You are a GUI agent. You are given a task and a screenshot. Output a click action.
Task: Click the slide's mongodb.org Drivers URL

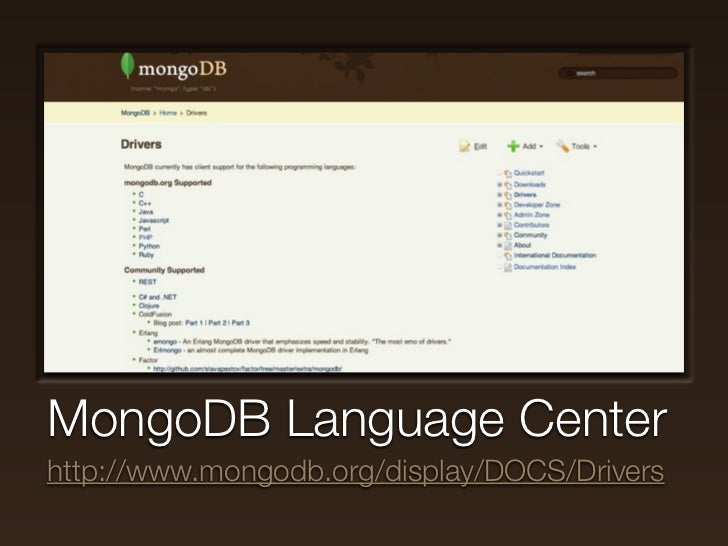356,471
